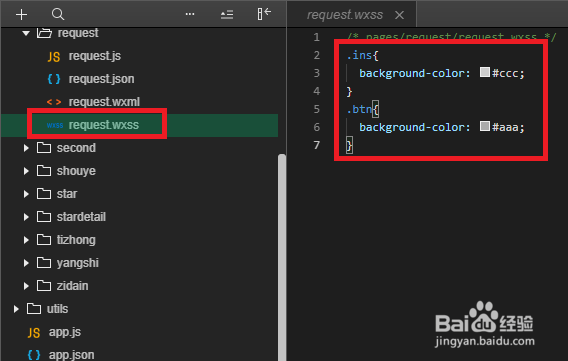The image size is (568, 361).
Task: Select request.wxss in the file tree
Action: click(139, 125)
